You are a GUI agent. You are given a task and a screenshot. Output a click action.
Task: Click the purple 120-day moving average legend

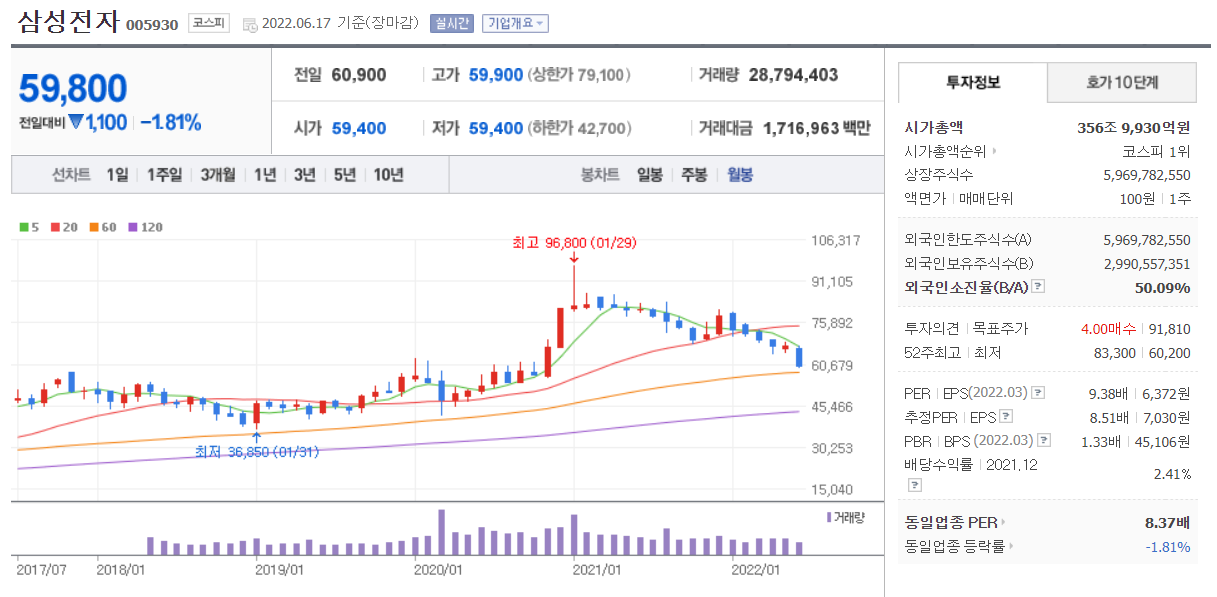coord(145,227)
